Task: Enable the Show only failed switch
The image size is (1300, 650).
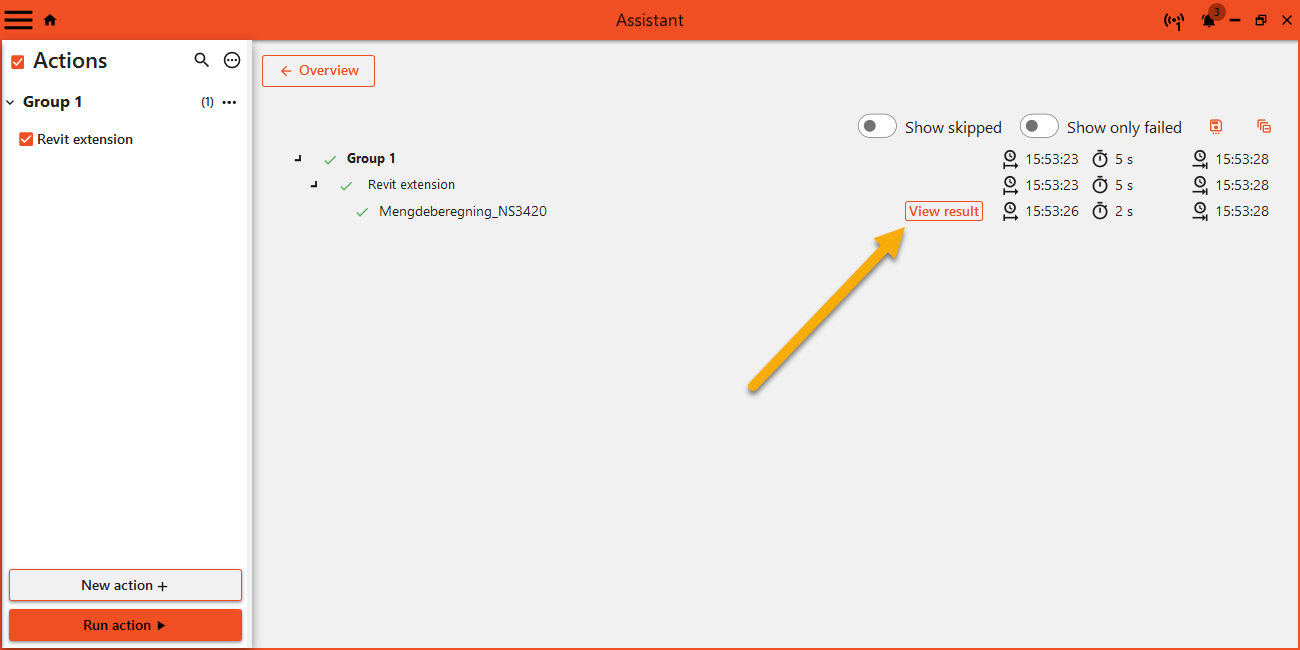Action: 1039,126
